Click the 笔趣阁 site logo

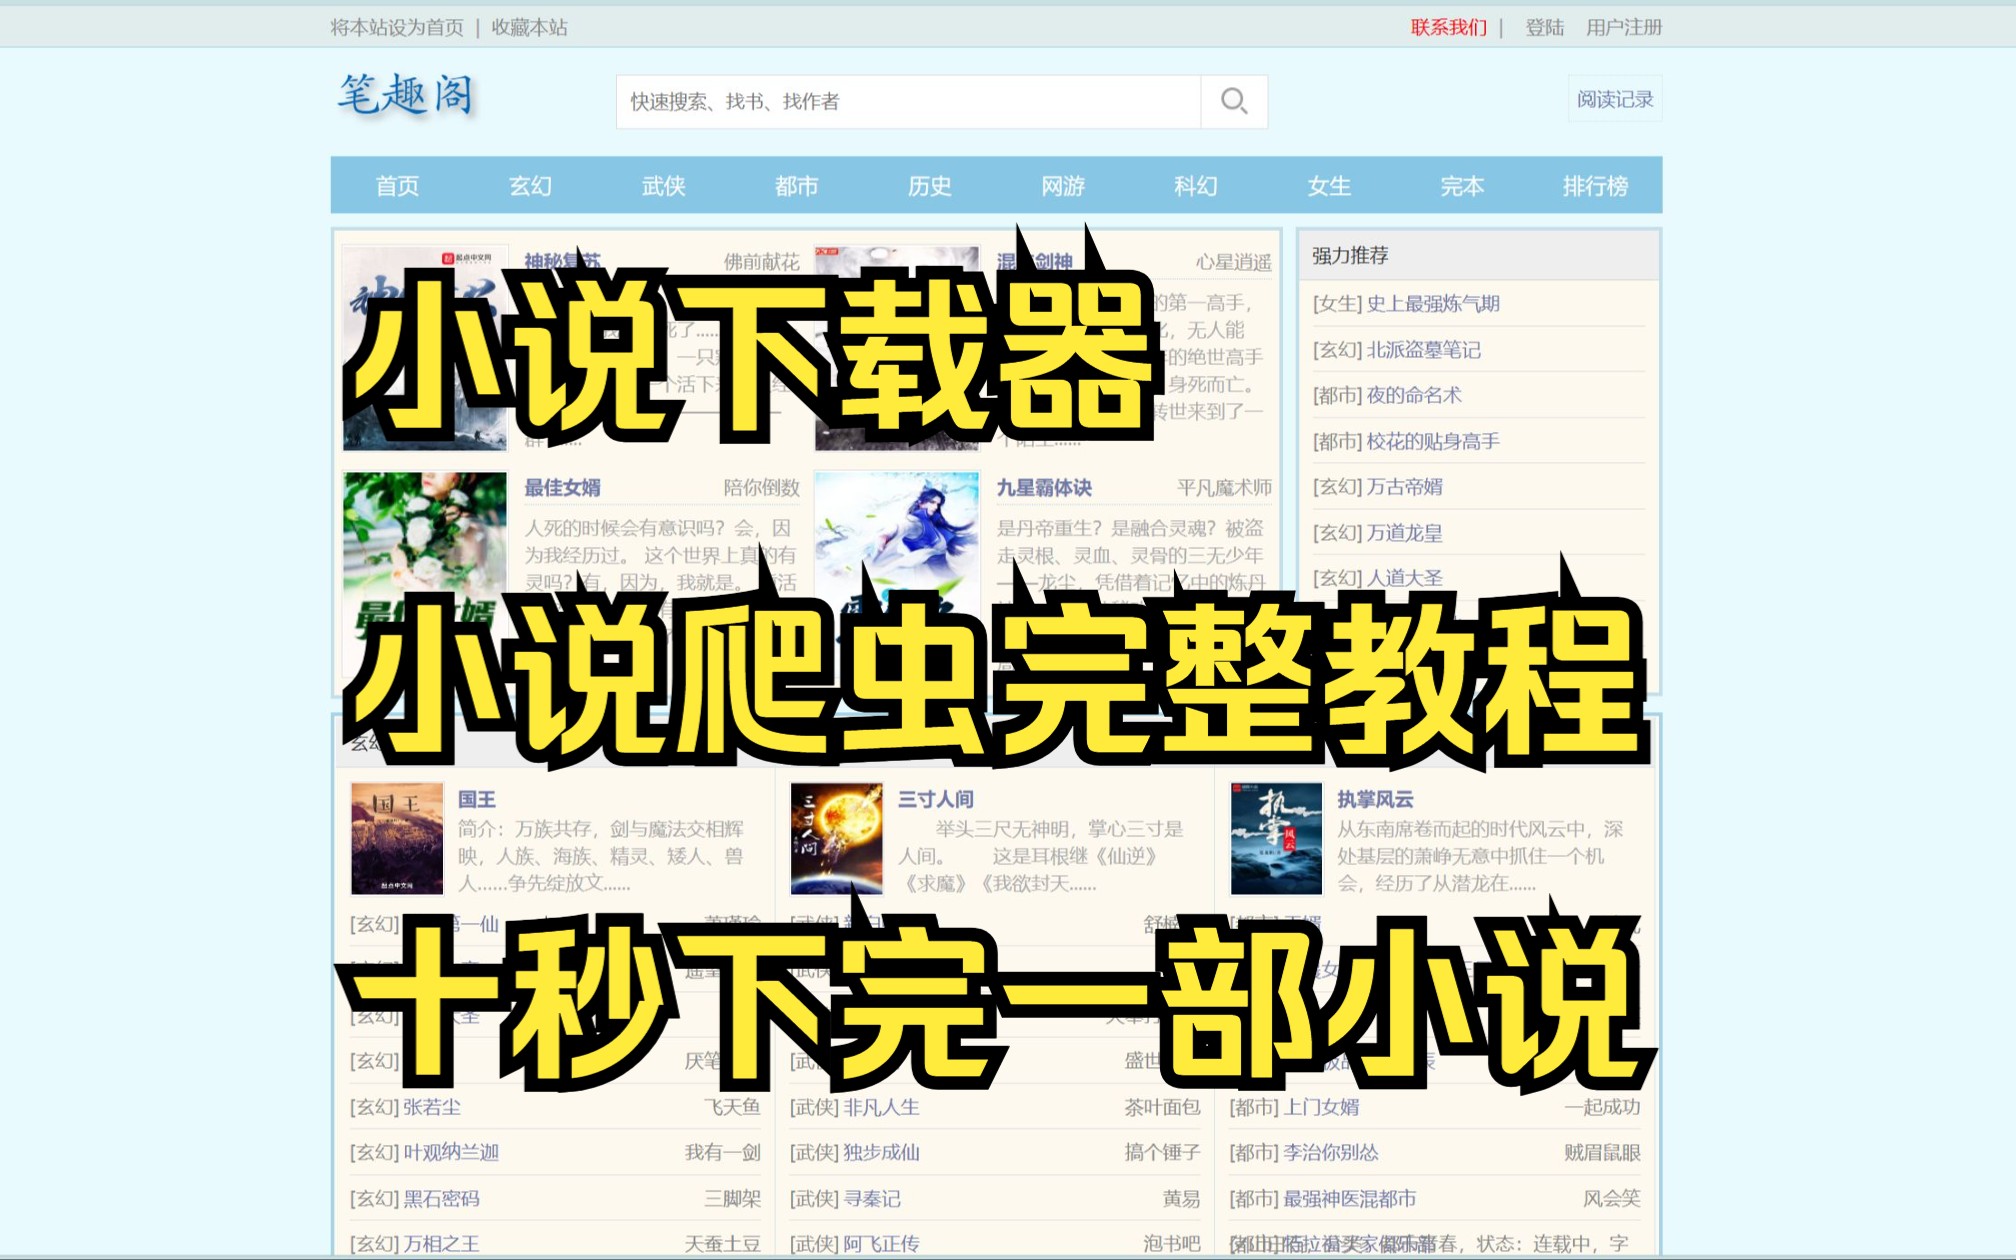tap(405, 96)
